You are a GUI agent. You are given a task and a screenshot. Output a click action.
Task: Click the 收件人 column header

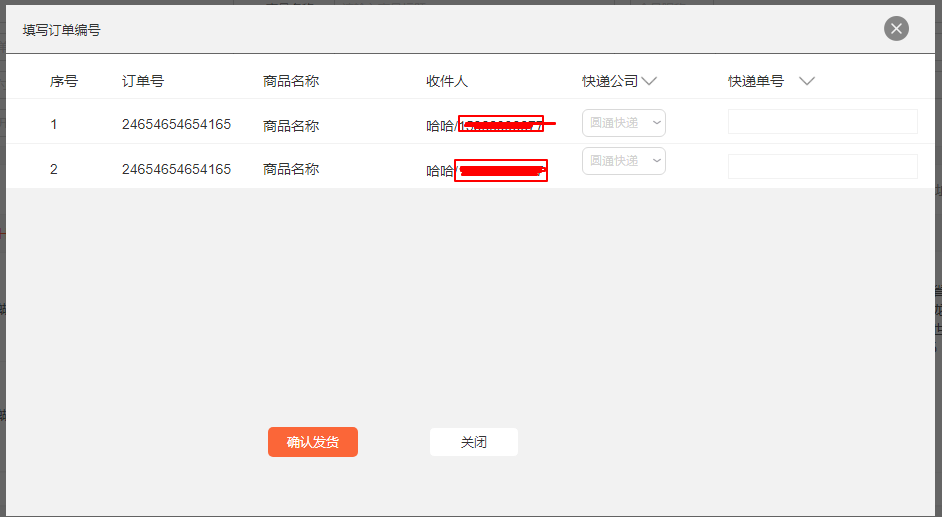tap(447, 82)
